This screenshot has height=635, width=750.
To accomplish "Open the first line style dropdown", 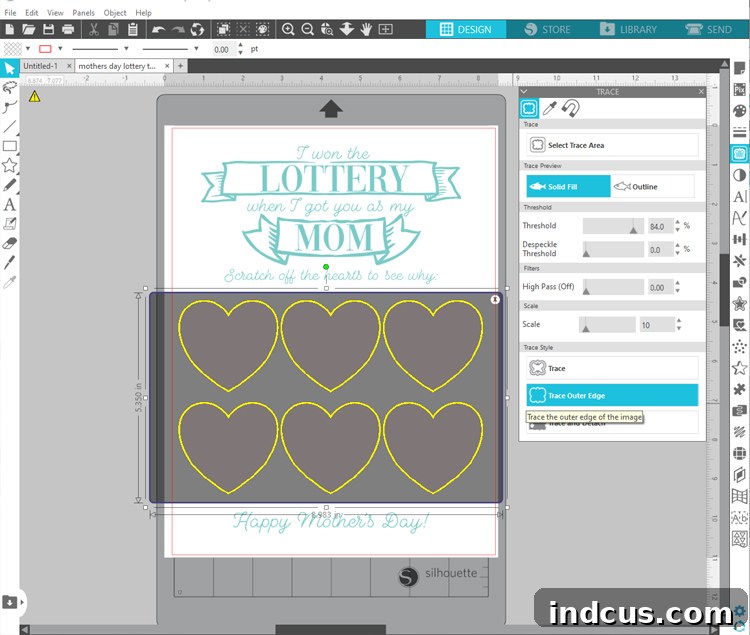I will click(x=126, y=48).
